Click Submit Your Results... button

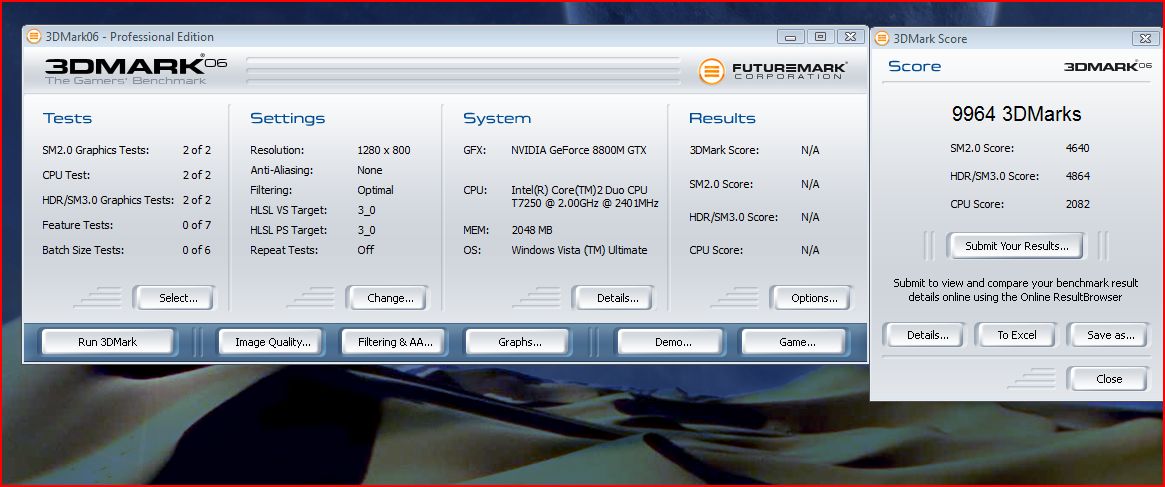(x=1016, y=246)
